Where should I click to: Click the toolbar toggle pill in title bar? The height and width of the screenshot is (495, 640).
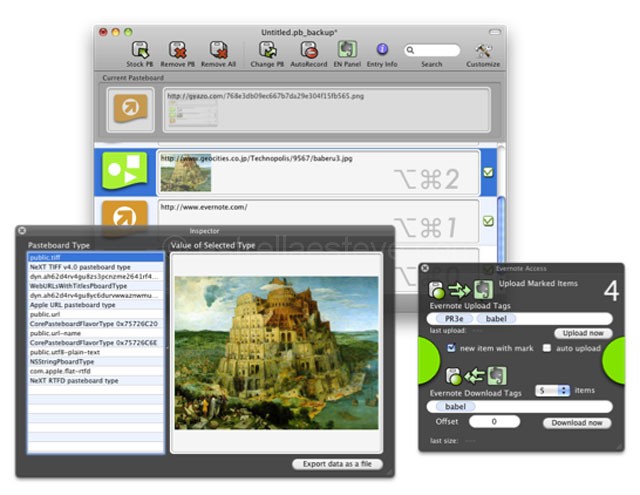(x=495, y=32)
